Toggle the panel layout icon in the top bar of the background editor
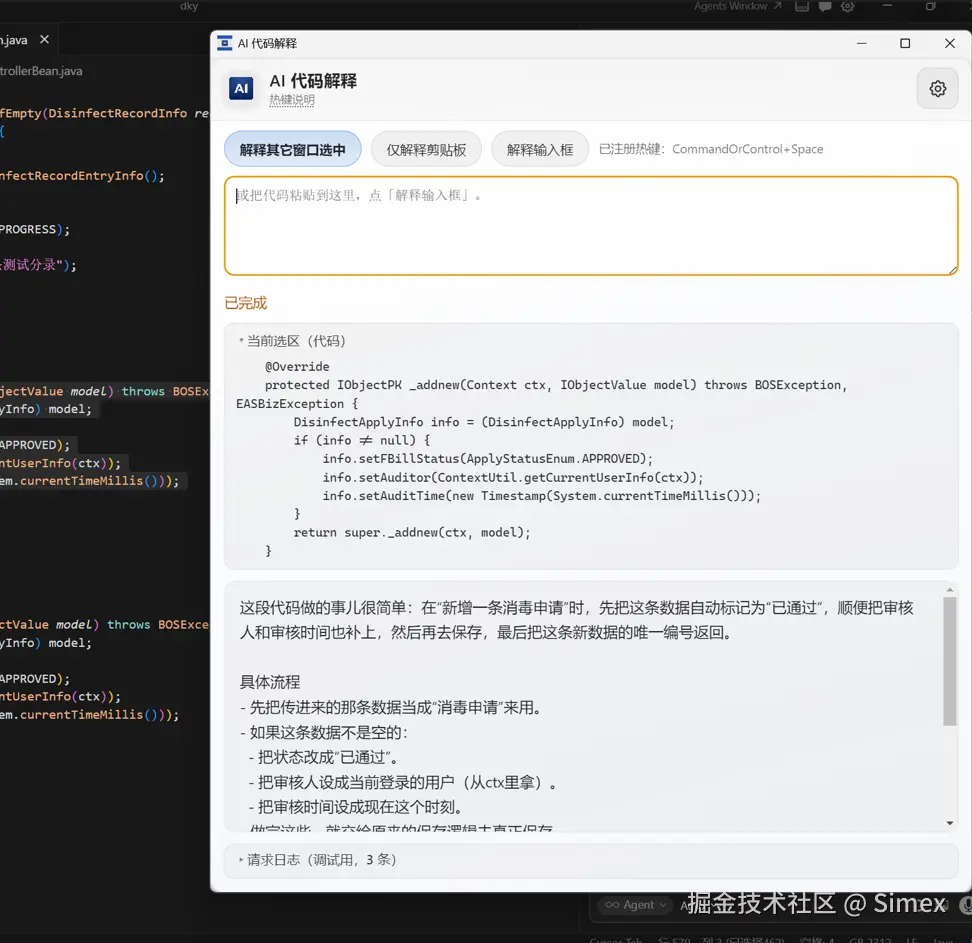Image resolution: width=972 pixels, height=943 pixels. 802,7
